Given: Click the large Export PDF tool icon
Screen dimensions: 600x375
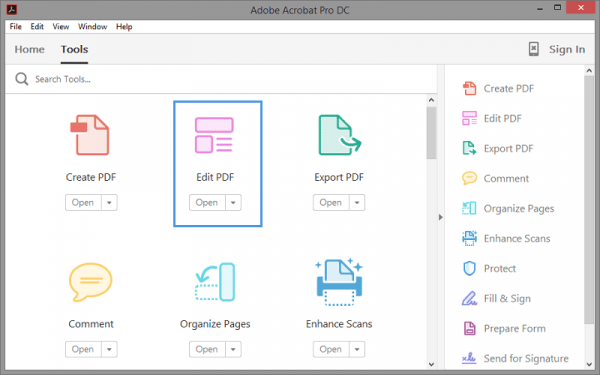Looking at the screenshot, I should (339, 135).
